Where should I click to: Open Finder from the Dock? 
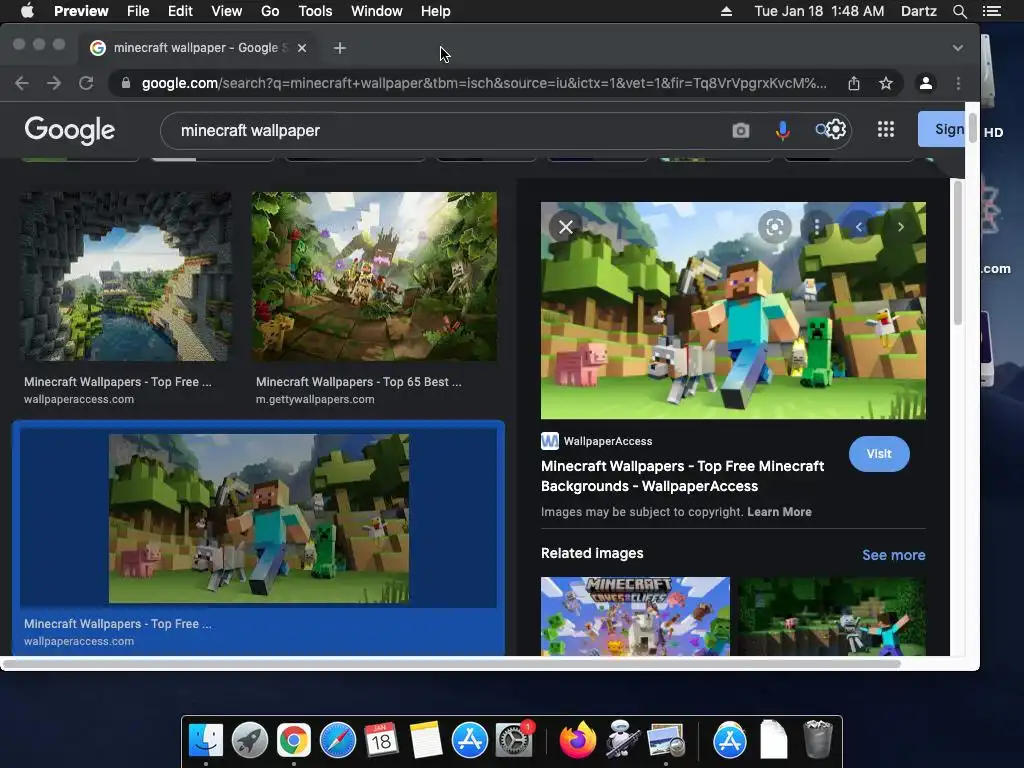click(206, 740)
